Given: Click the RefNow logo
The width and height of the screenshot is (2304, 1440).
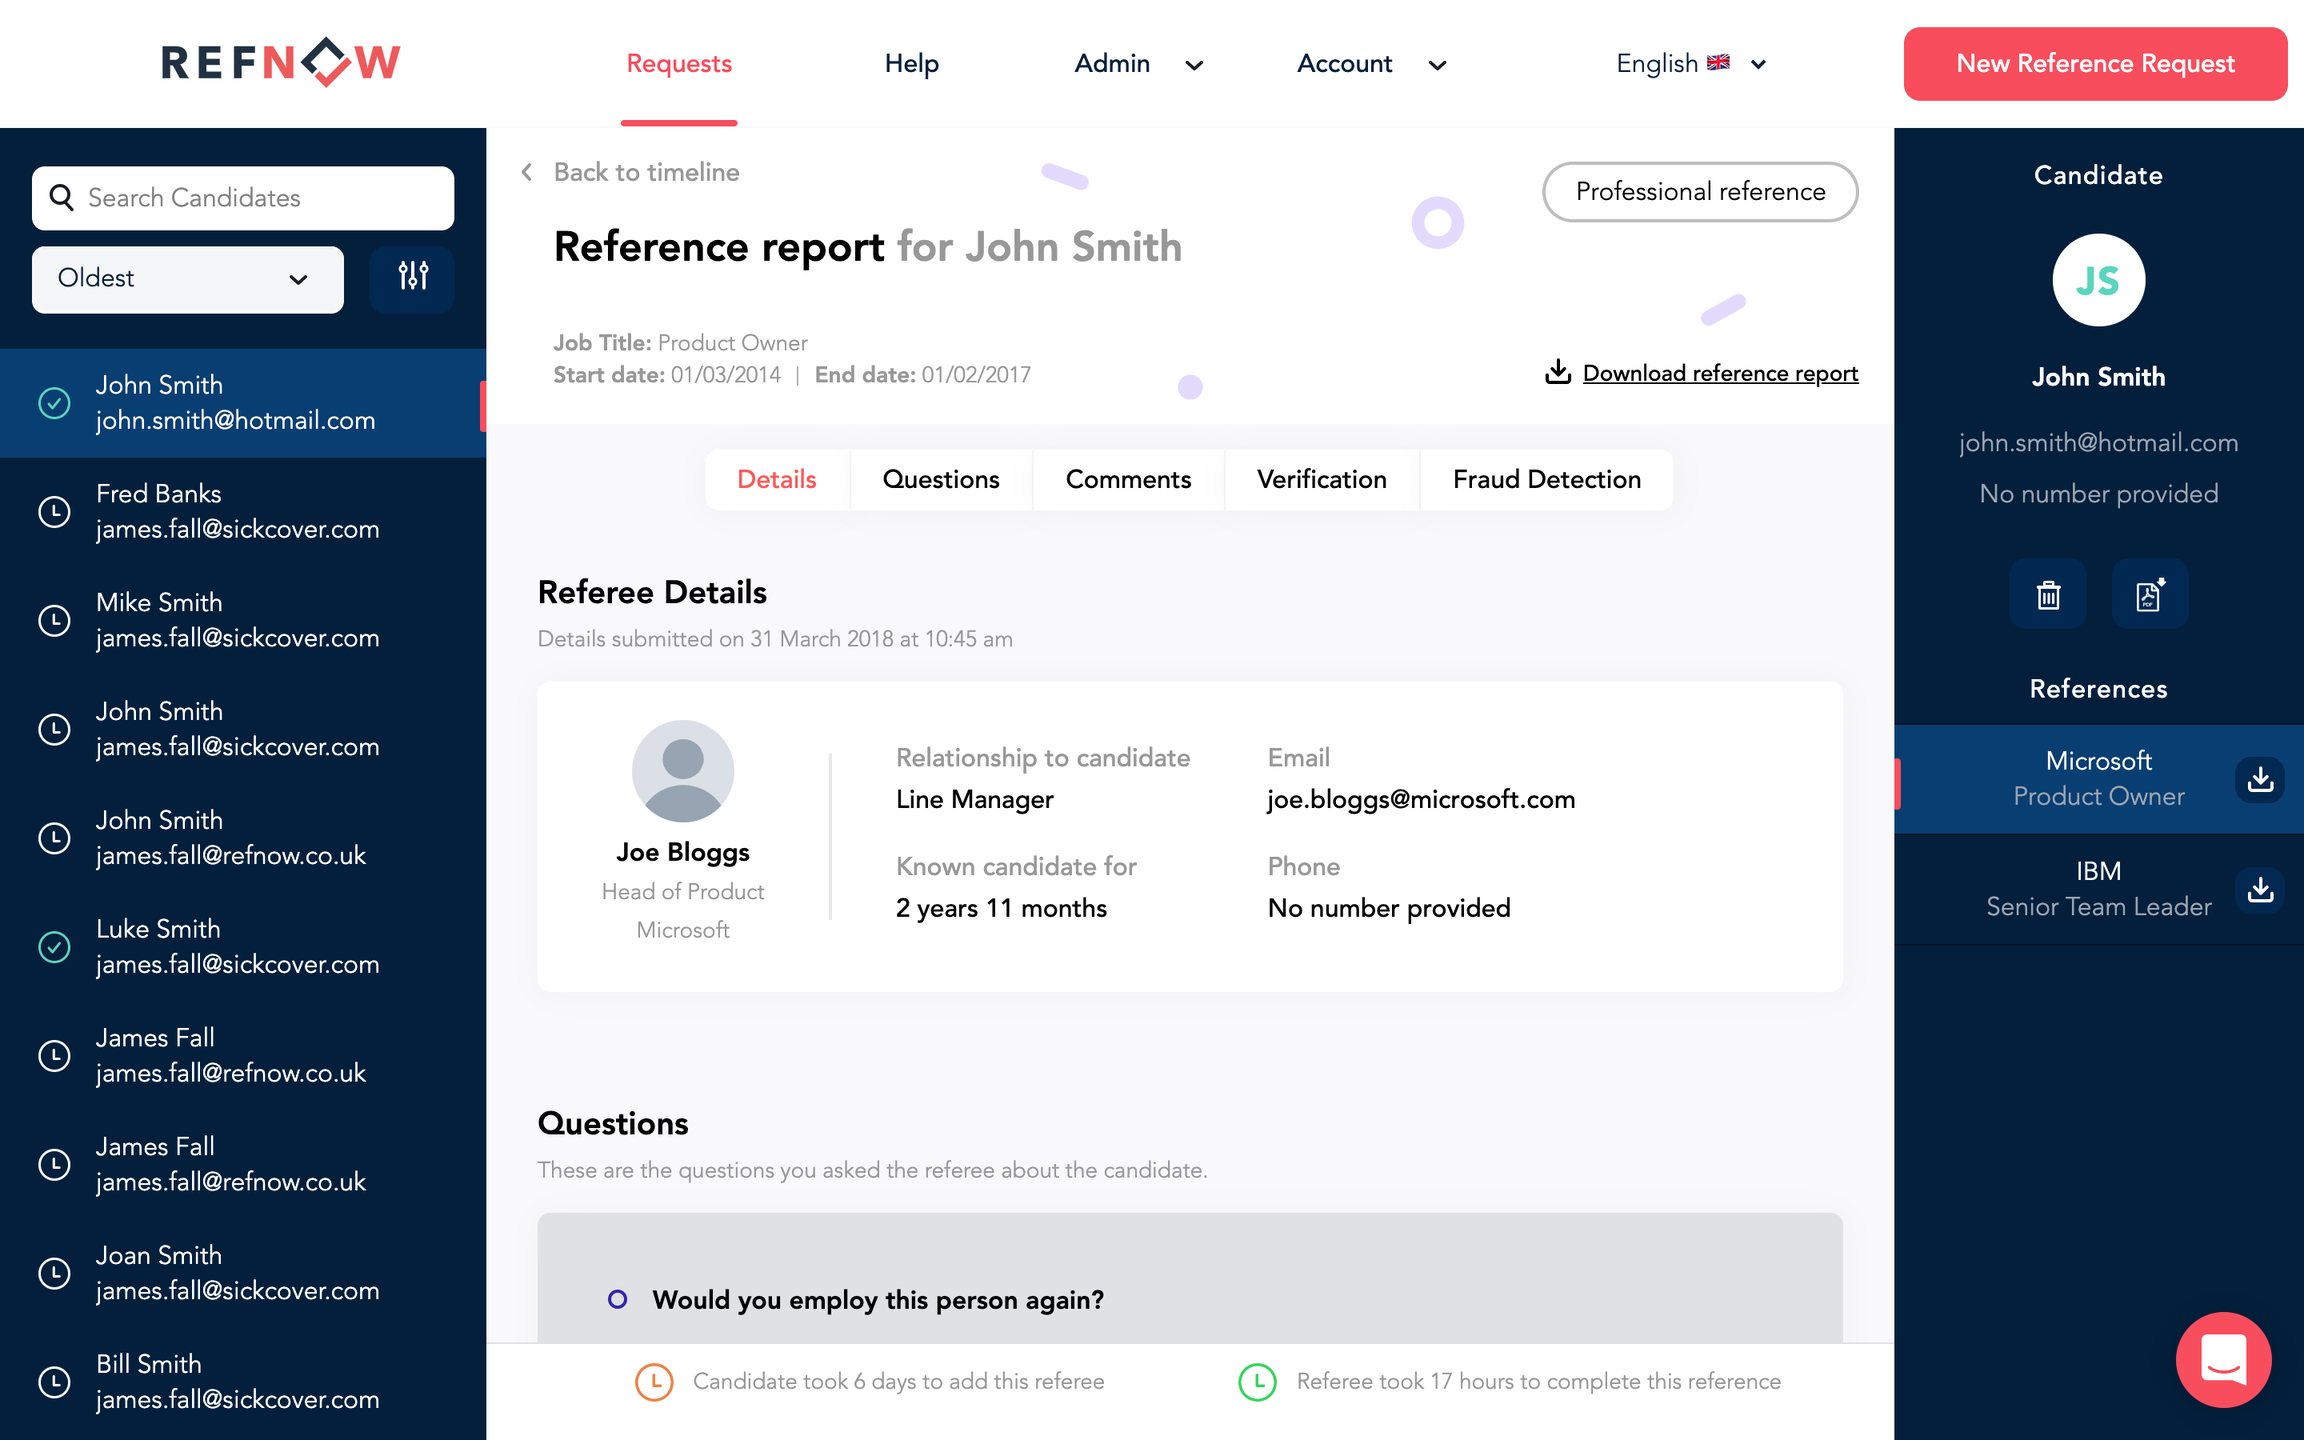Looking at the screenshot, I should 281,63.
